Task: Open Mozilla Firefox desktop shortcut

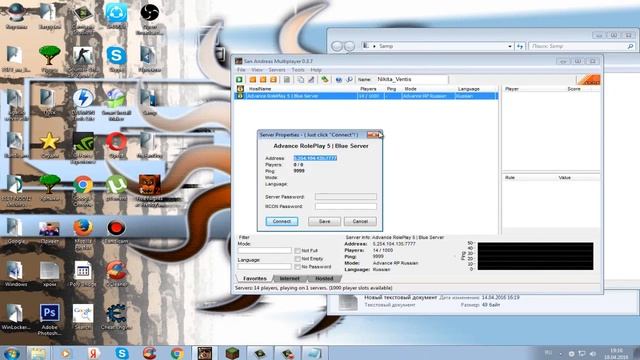Action: point(83,233)
